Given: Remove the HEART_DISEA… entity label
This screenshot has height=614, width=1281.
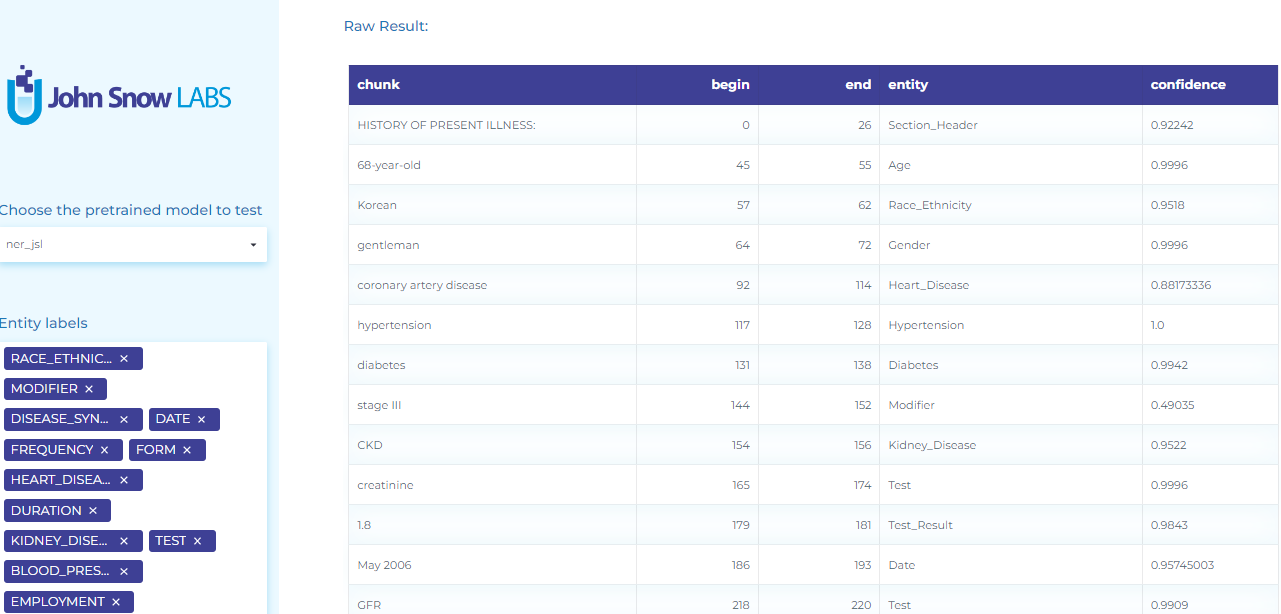Looking at the screenshot, I should click(x=124, y=480).
